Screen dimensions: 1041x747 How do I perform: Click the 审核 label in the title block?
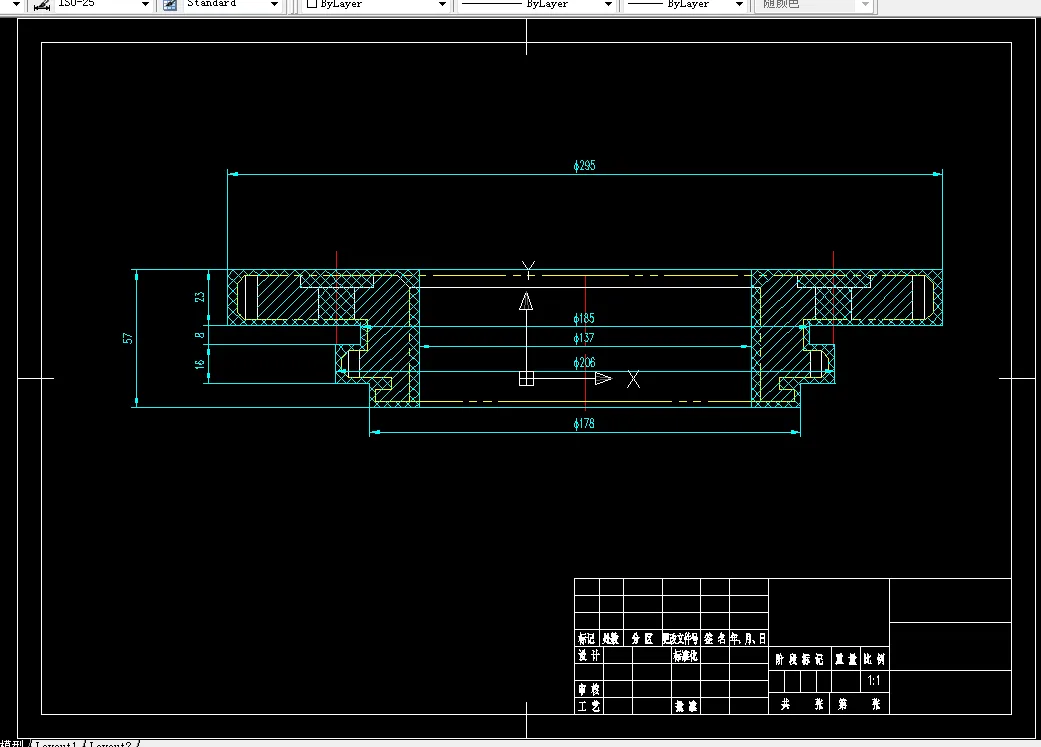tap(588, 689)
